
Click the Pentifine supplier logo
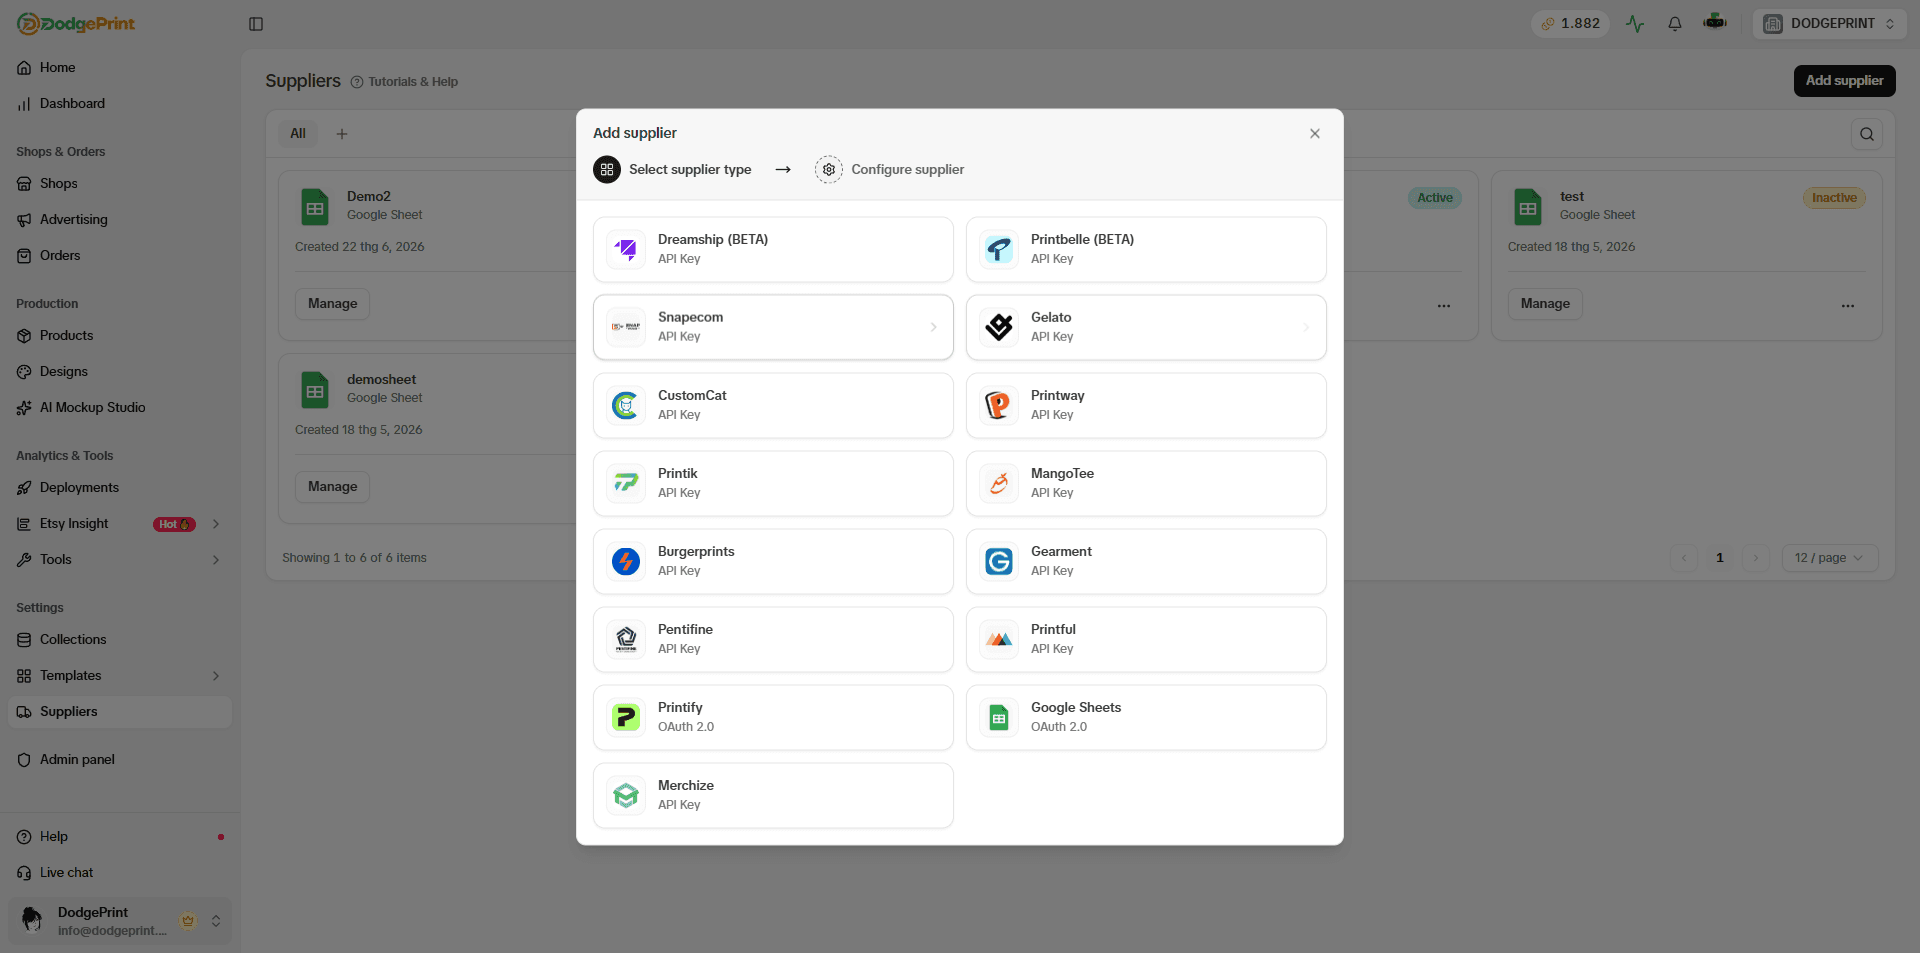(x=626, y=639)
